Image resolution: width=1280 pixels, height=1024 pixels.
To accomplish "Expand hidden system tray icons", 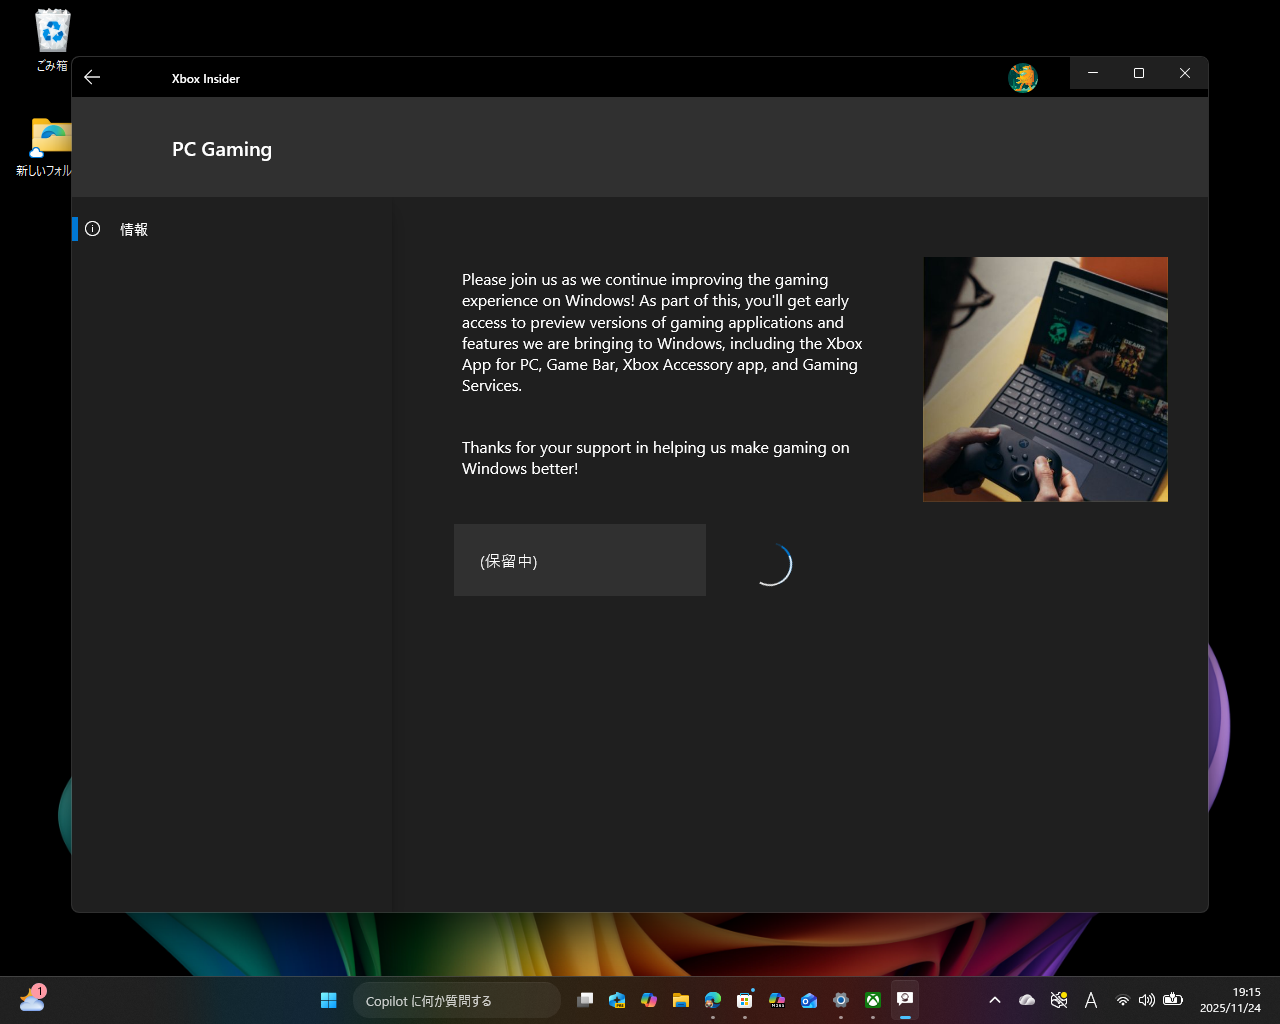I will coord(996,1000).
